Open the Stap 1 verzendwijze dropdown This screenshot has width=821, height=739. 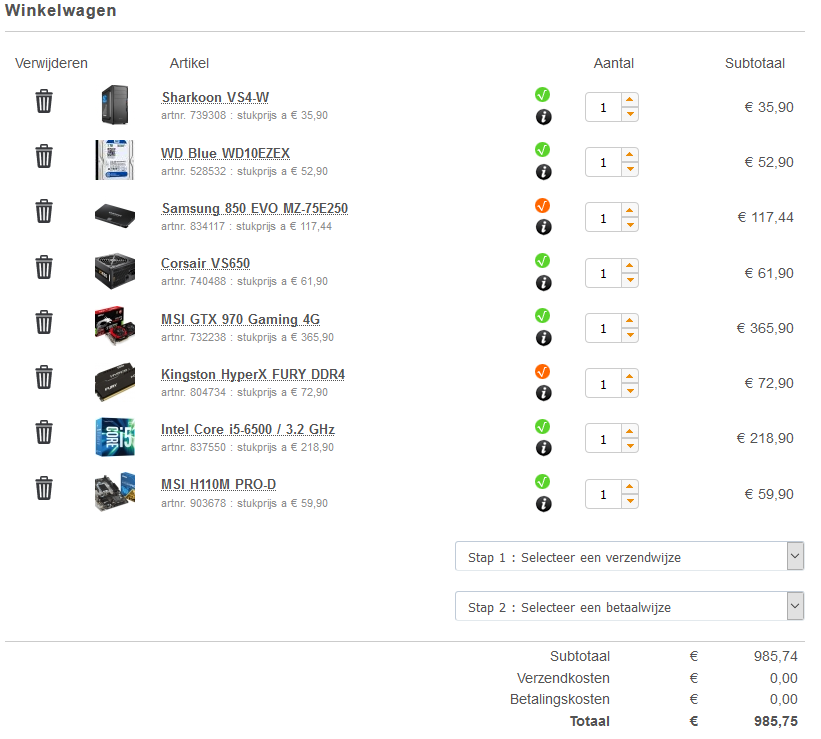pyautogui.click(x=629, y=557)
